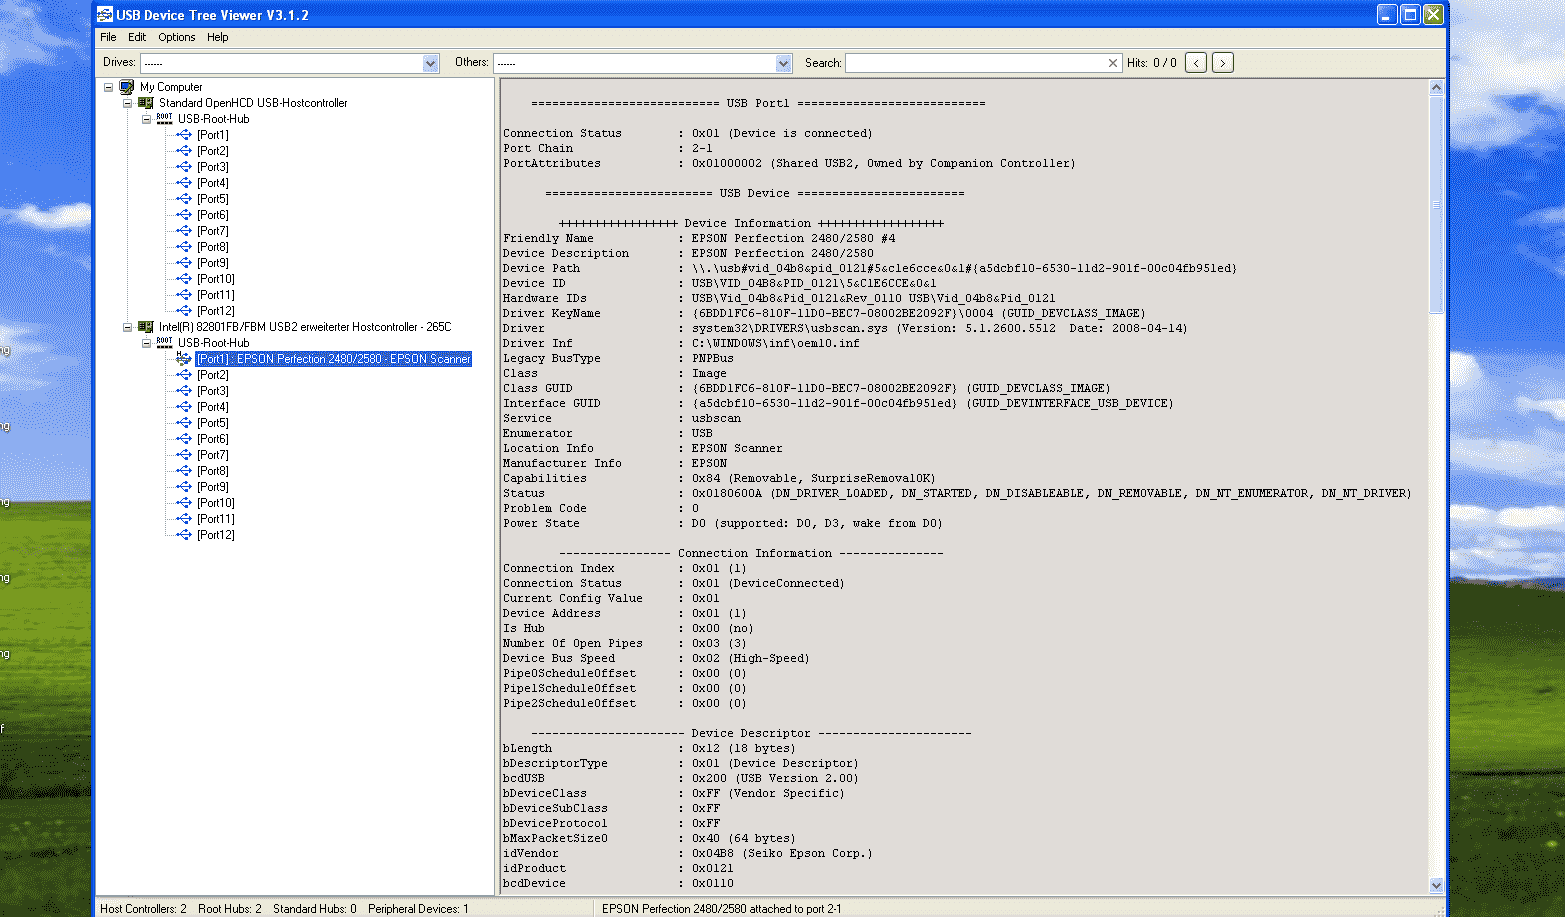Collapse the USB-Root-Hub node under OpenHCD
Screen dimensions: 1565x917
(146, 119)
